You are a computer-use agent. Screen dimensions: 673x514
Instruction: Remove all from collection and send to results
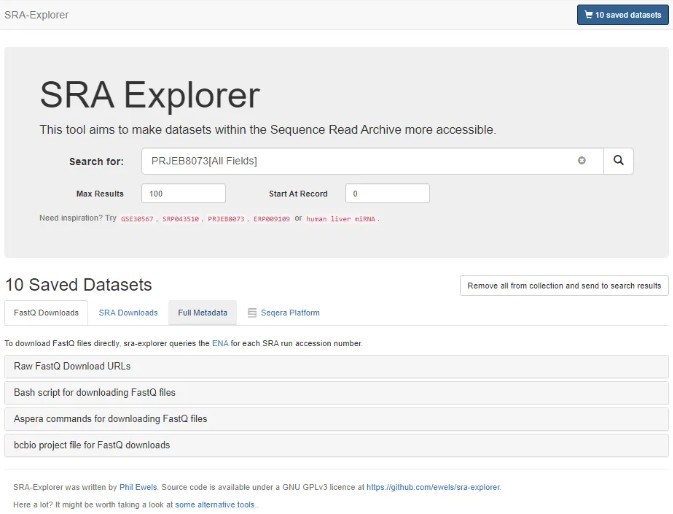point(564,285)
